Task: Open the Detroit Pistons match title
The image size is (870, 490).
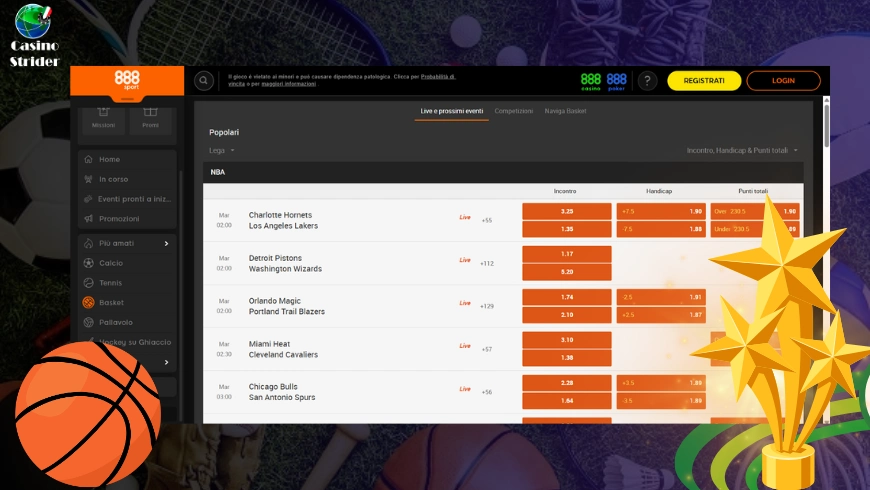Action: pyautogui.click(x=275, y=258)
